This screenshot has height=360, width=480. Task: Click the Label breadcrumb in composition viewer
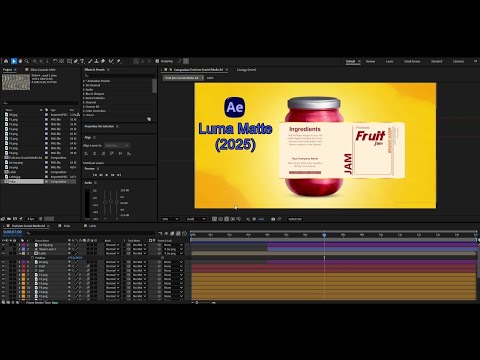point(210,78)
